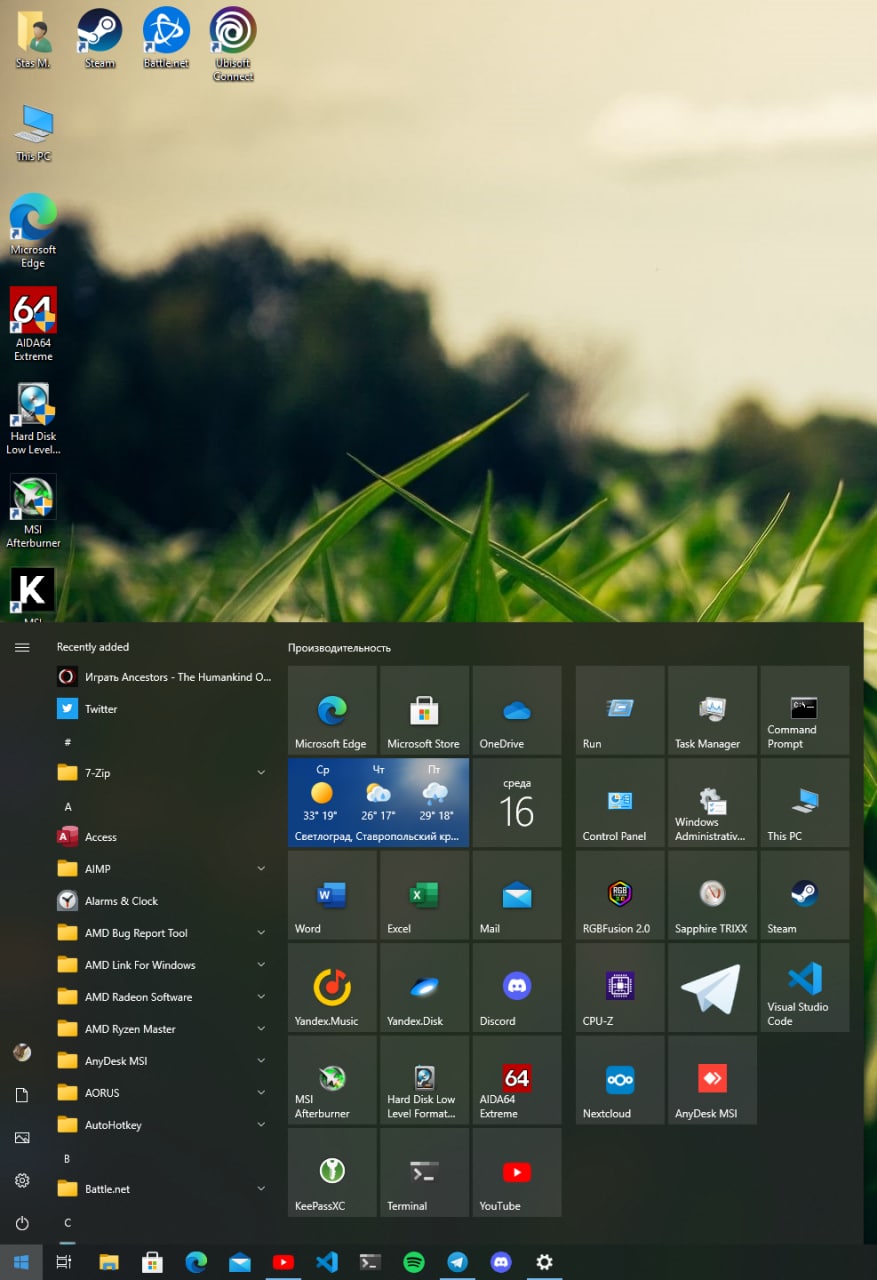Open Hard Disk Low Level Format tile
Screen dimensions: 877x1280
pos(424,1080)
